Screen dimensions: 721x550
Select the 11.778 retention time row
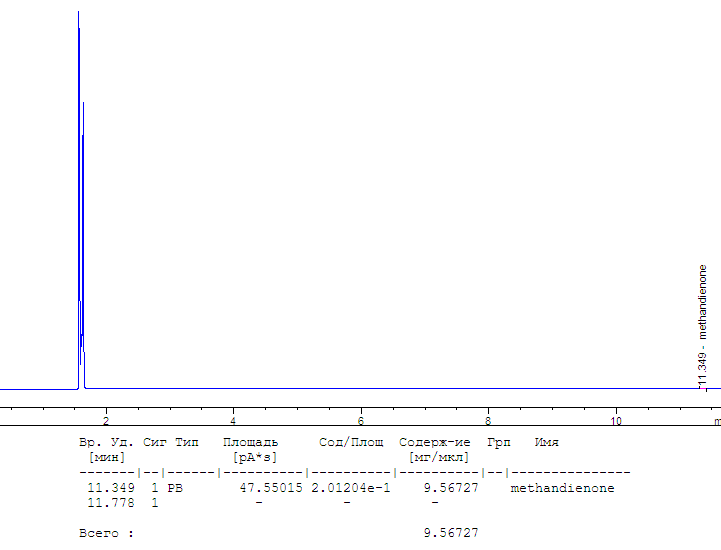coord(110,503)
